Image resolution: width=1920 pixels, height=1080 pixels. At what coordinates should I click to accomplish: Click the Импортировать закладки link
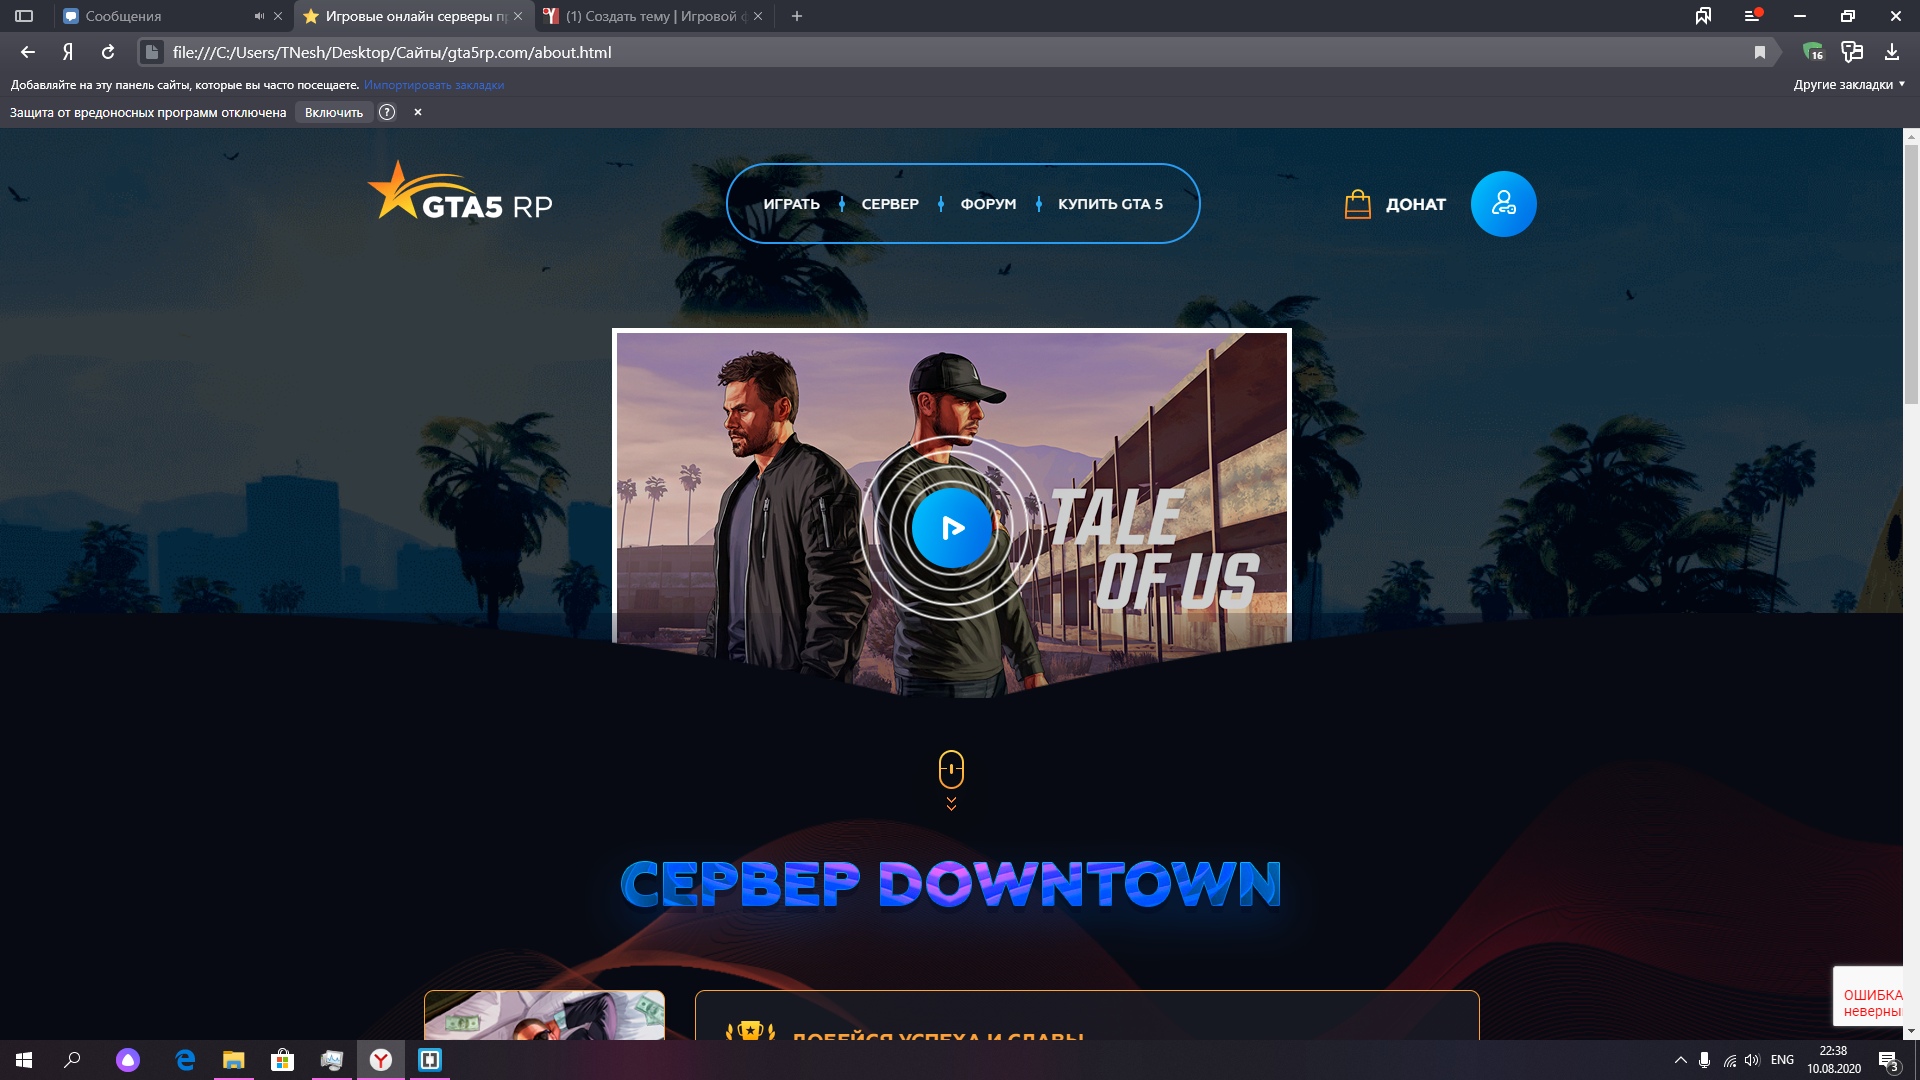433,85
